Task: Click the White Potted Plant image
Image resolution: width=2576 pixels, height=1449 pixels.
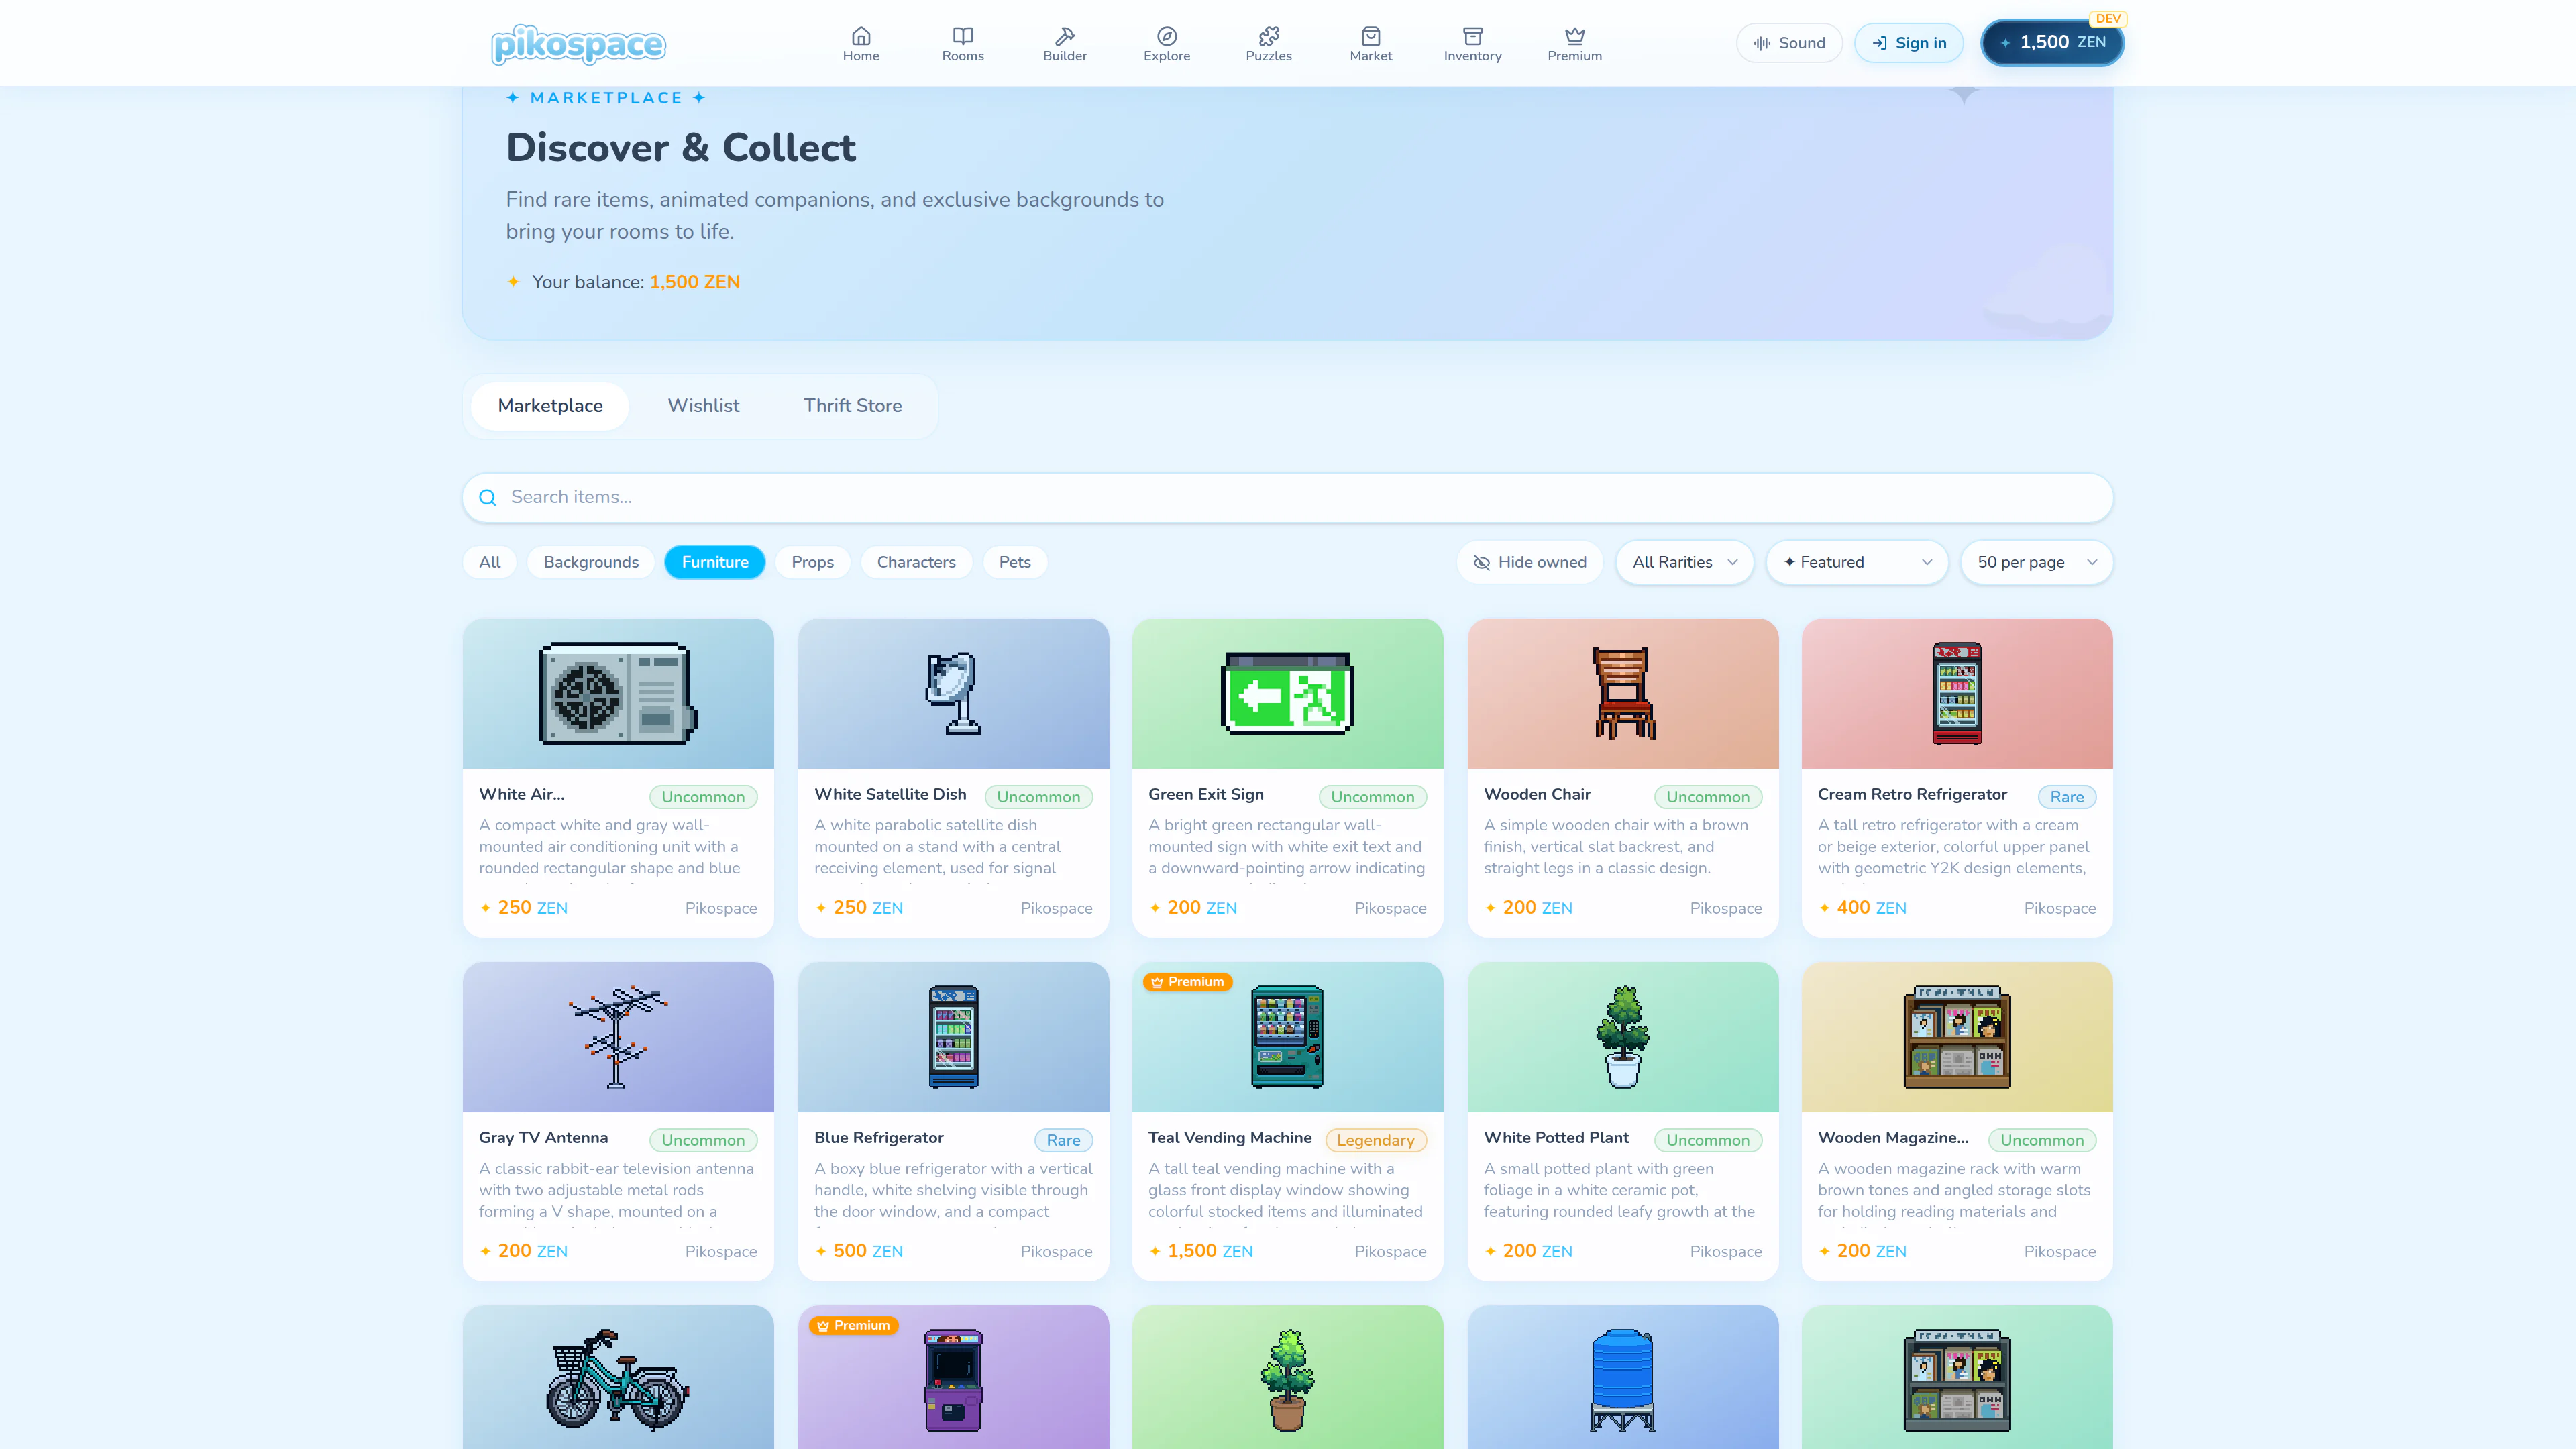Action: pos(1622,1036)
